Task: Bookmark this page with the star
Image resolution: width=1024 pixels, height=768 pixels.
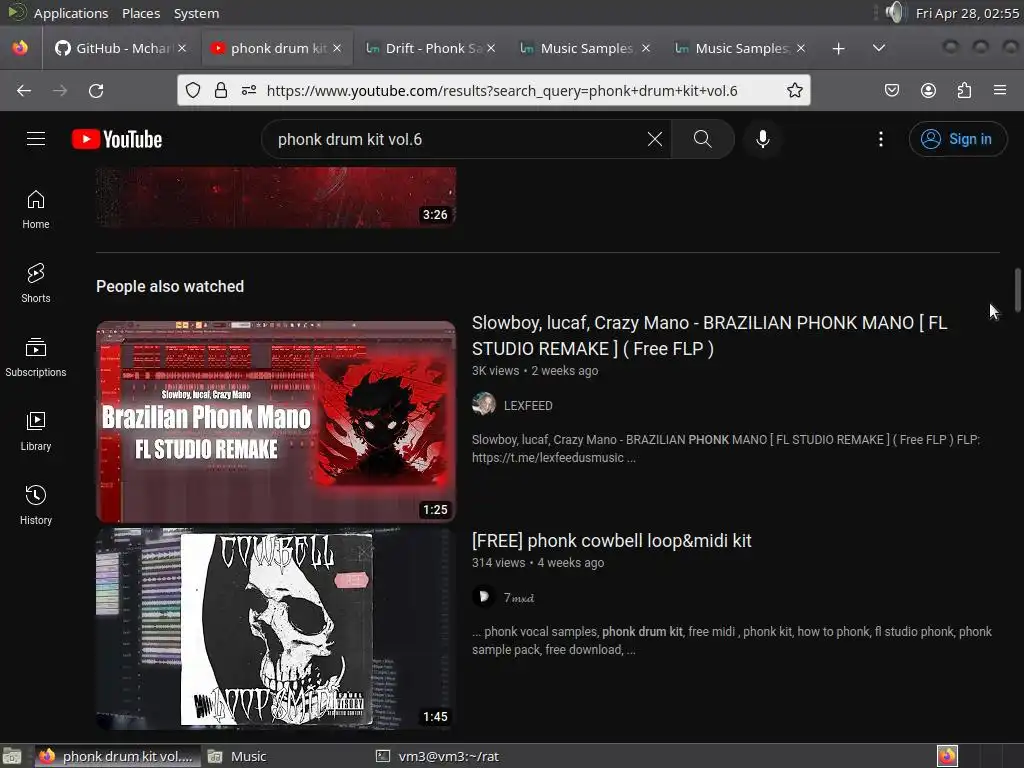Action: pos(795,90)
